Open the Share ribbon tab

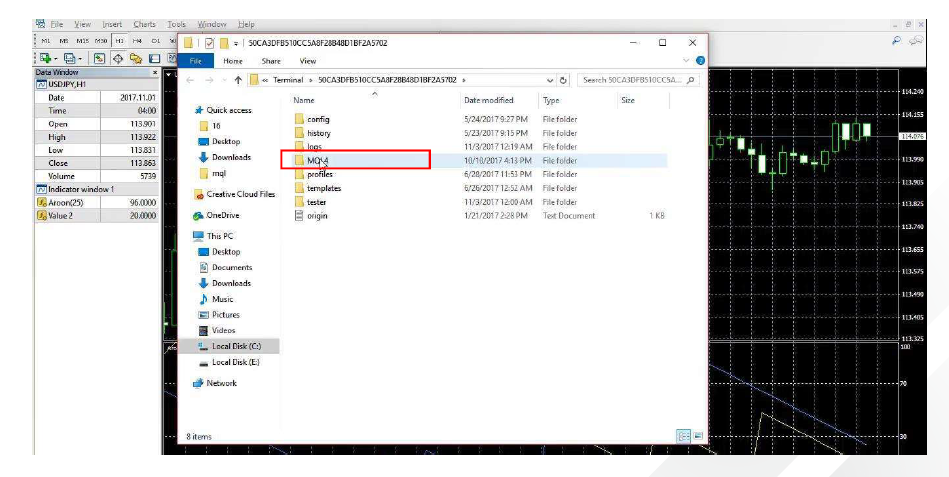[x=271, y=61]
